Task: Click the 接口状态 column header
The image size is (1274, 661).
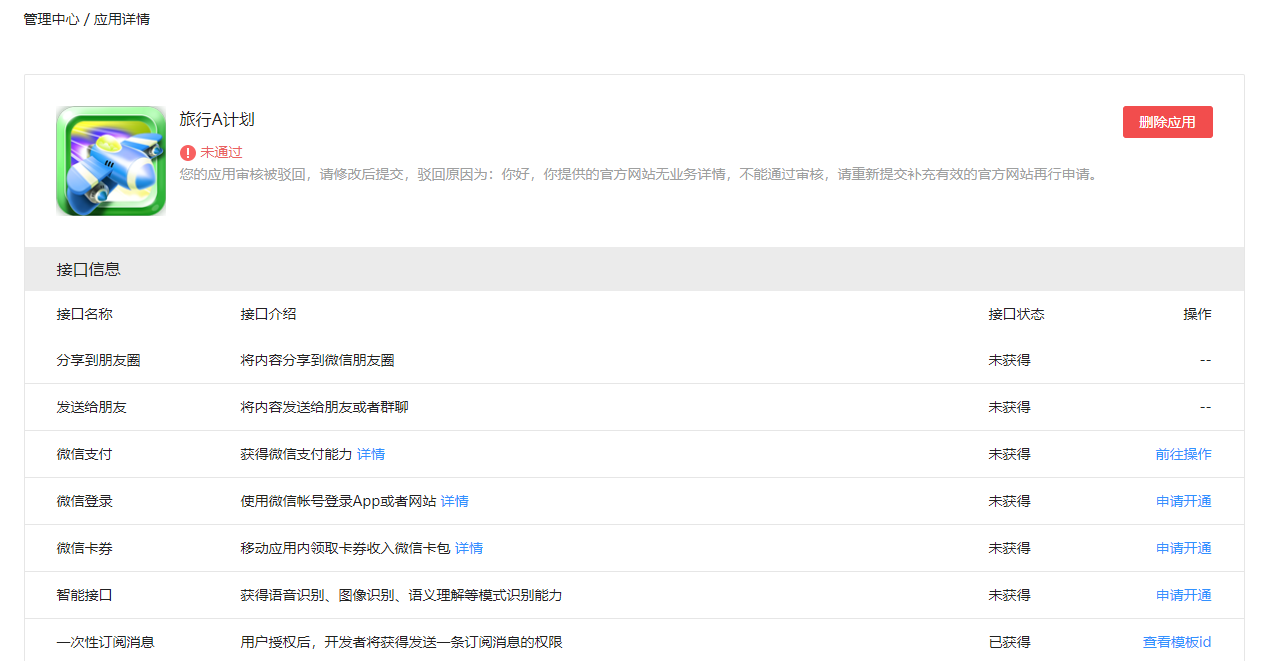Action: click(1016, 314)
